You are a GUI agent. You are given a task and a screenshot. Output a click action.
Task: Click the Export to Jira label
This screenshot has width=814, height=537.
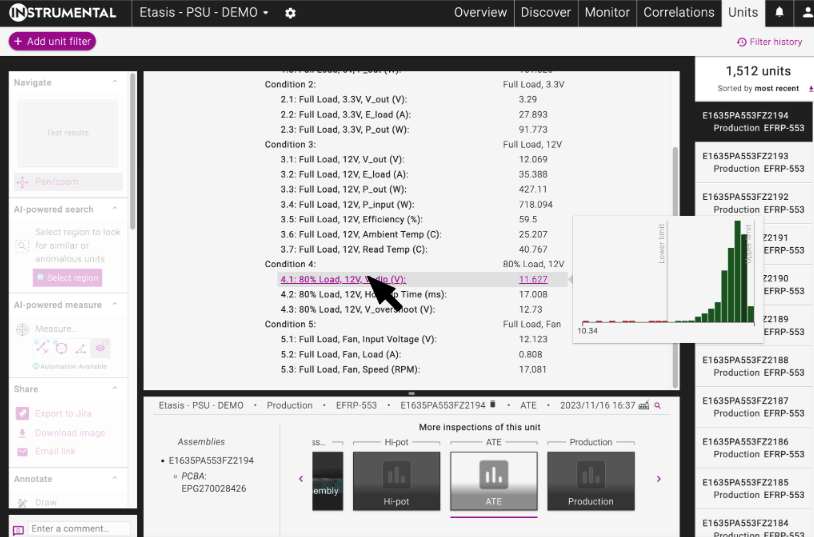[x=63, y=413]
